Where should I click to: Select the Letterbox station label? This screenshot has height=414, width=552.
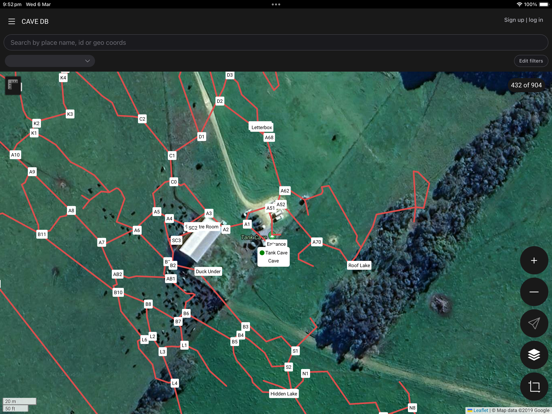click(x=261, y=127)
